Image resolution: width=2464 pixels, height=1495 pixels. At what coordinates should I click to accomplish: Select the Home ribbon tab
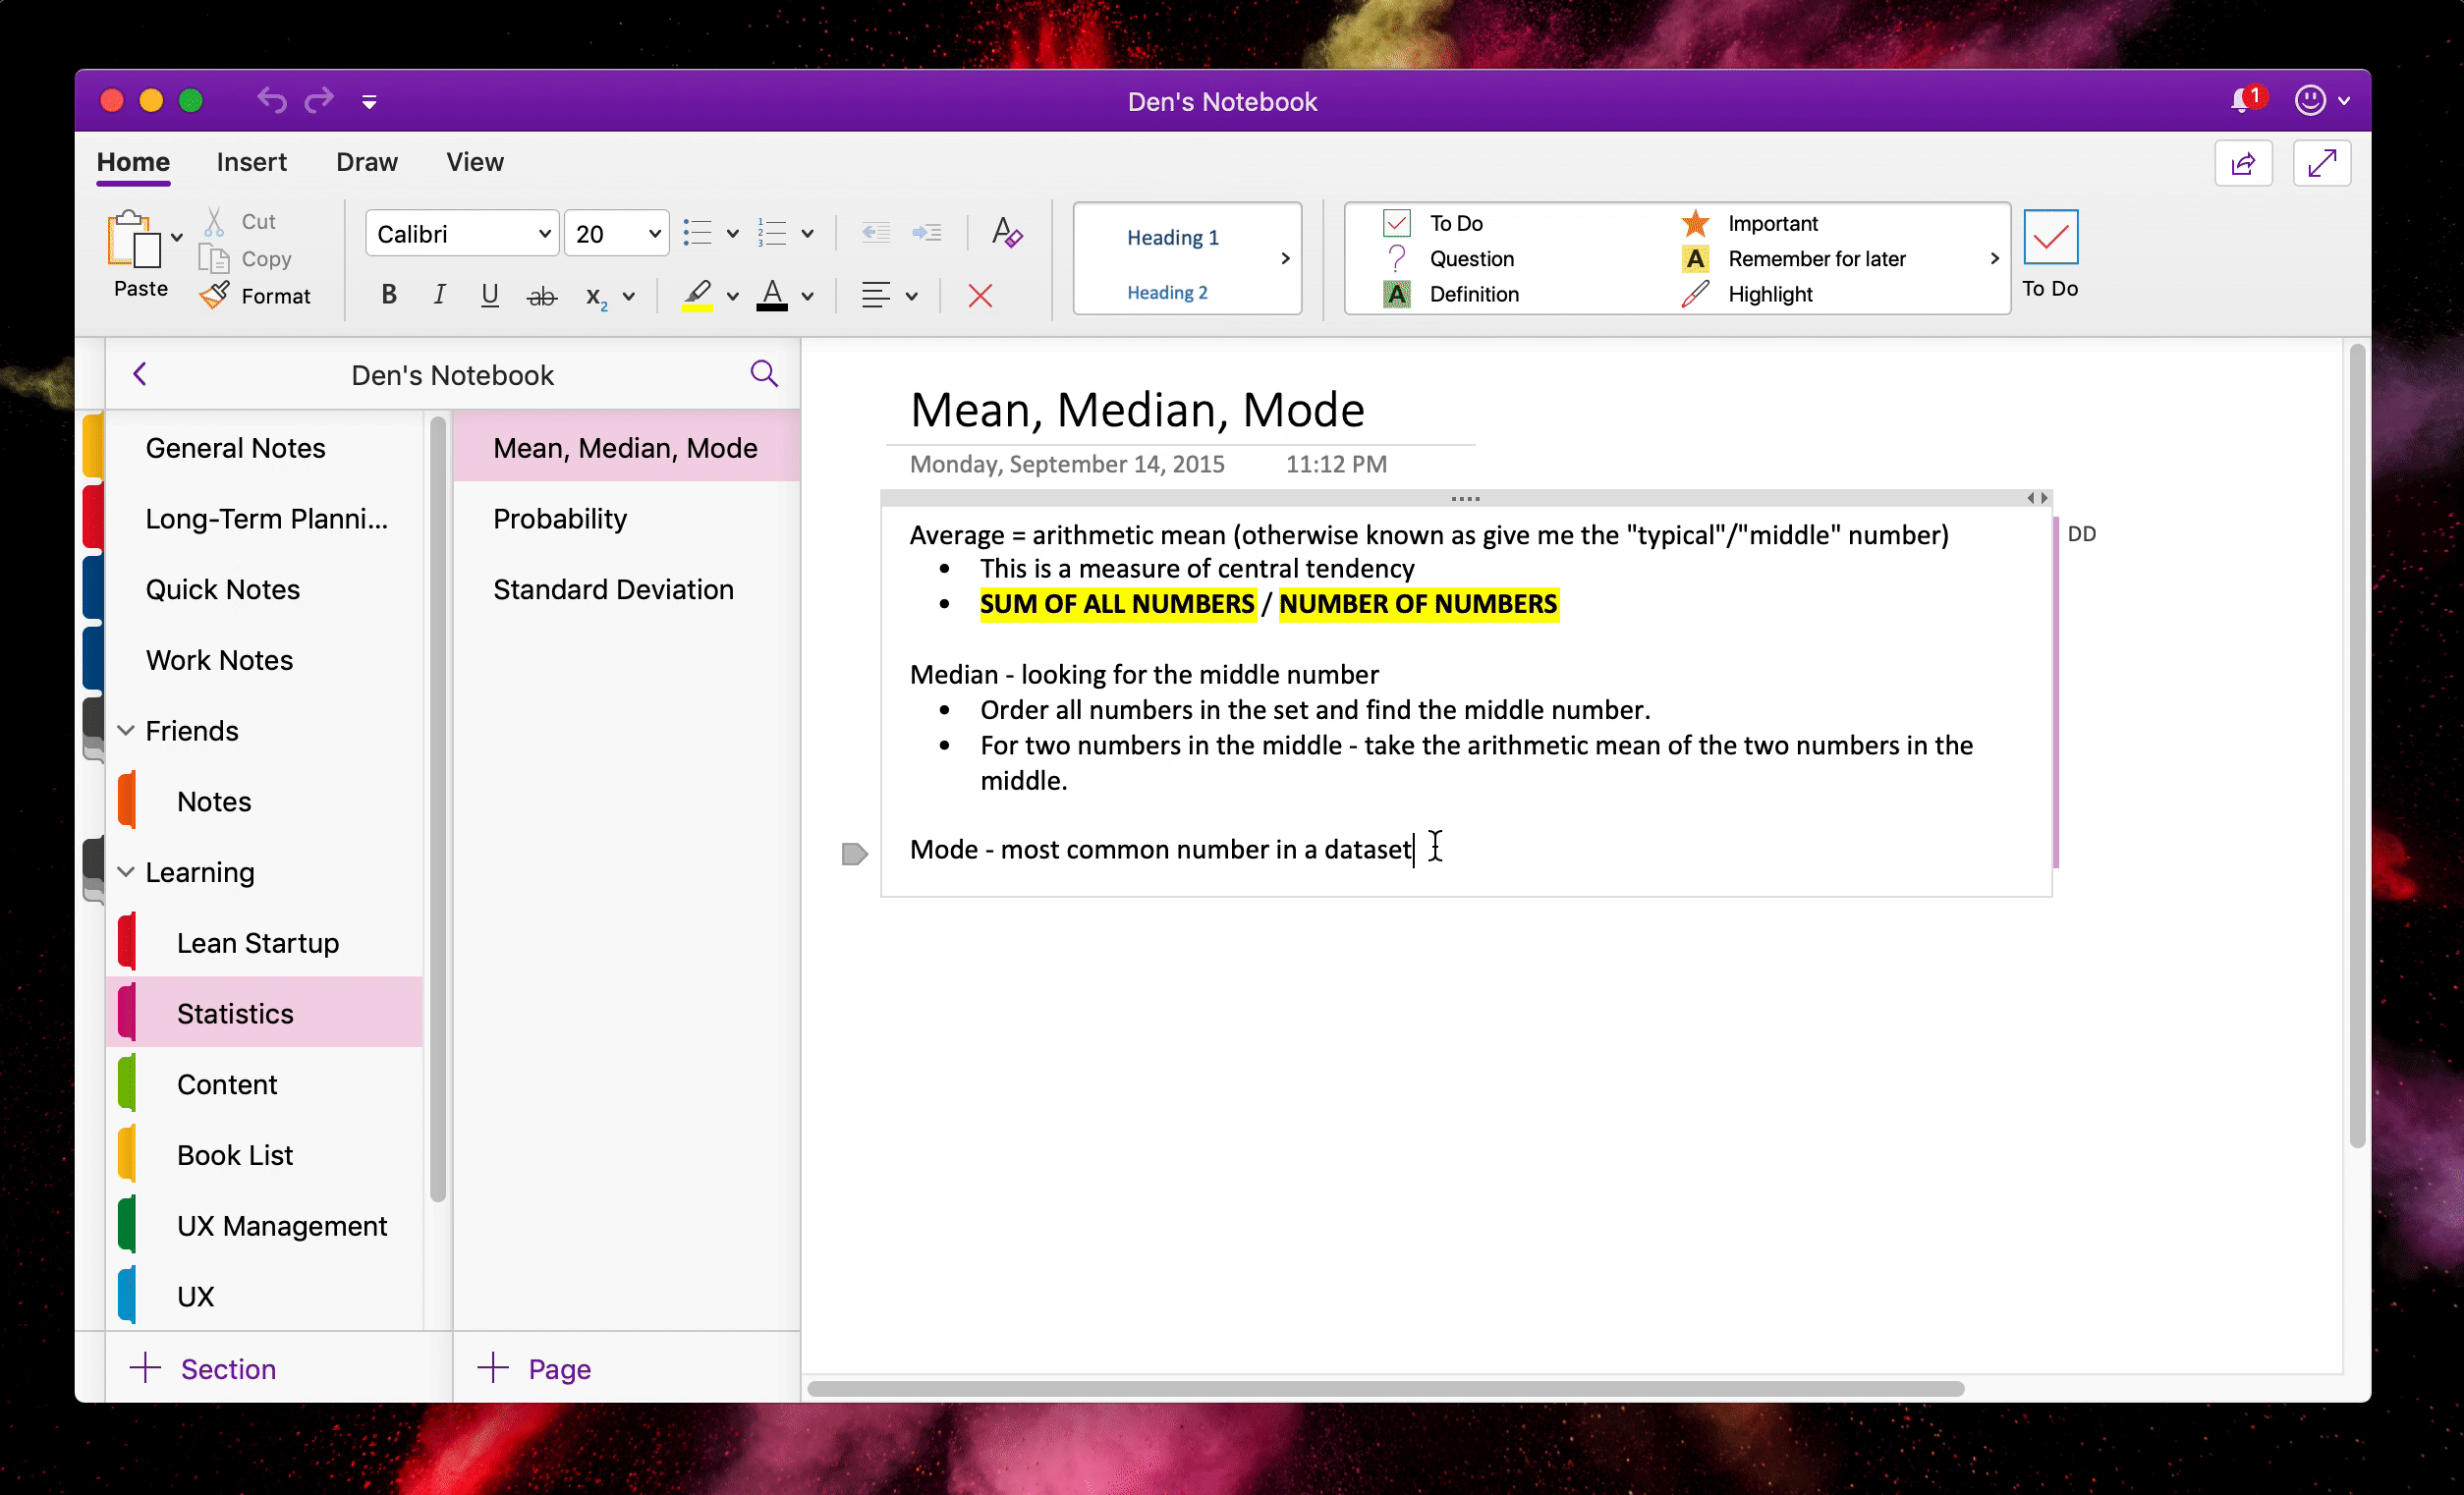[134, 160]
